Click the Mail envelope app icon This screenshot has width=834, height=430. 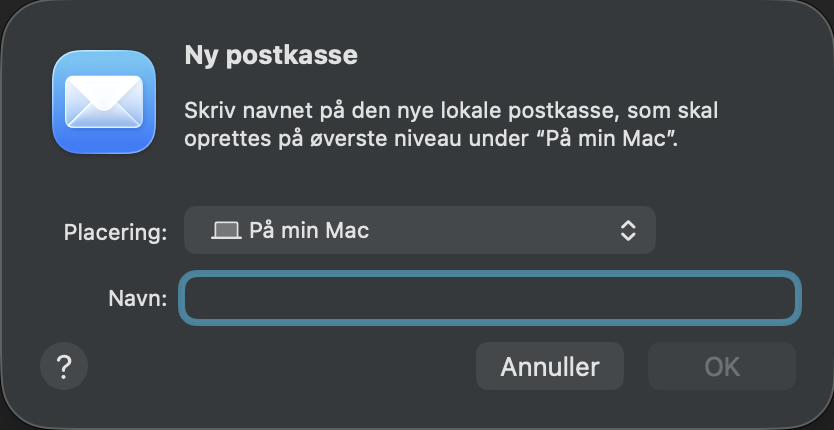(104, 104)
